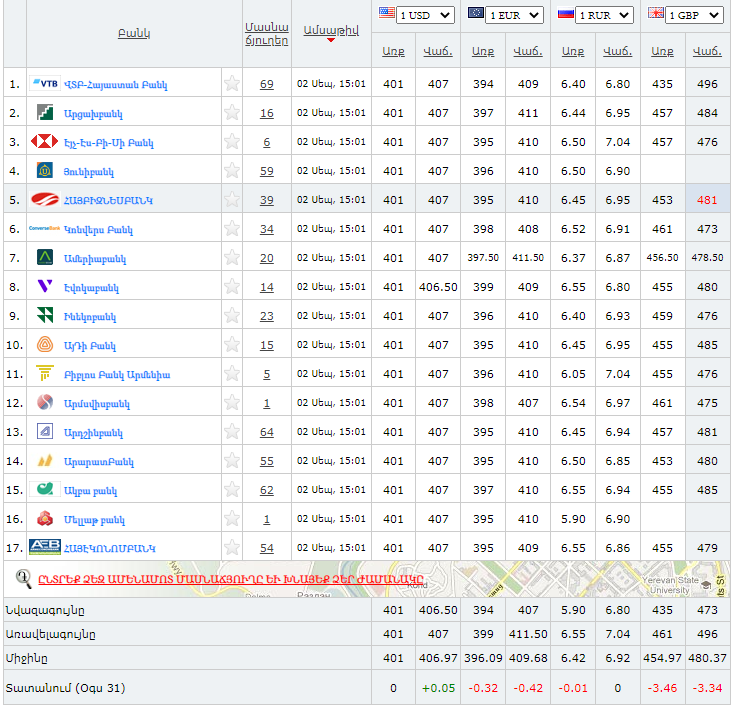
Task: Click the Armswissbank logo in row 12
Action: [x=45, y=402]
